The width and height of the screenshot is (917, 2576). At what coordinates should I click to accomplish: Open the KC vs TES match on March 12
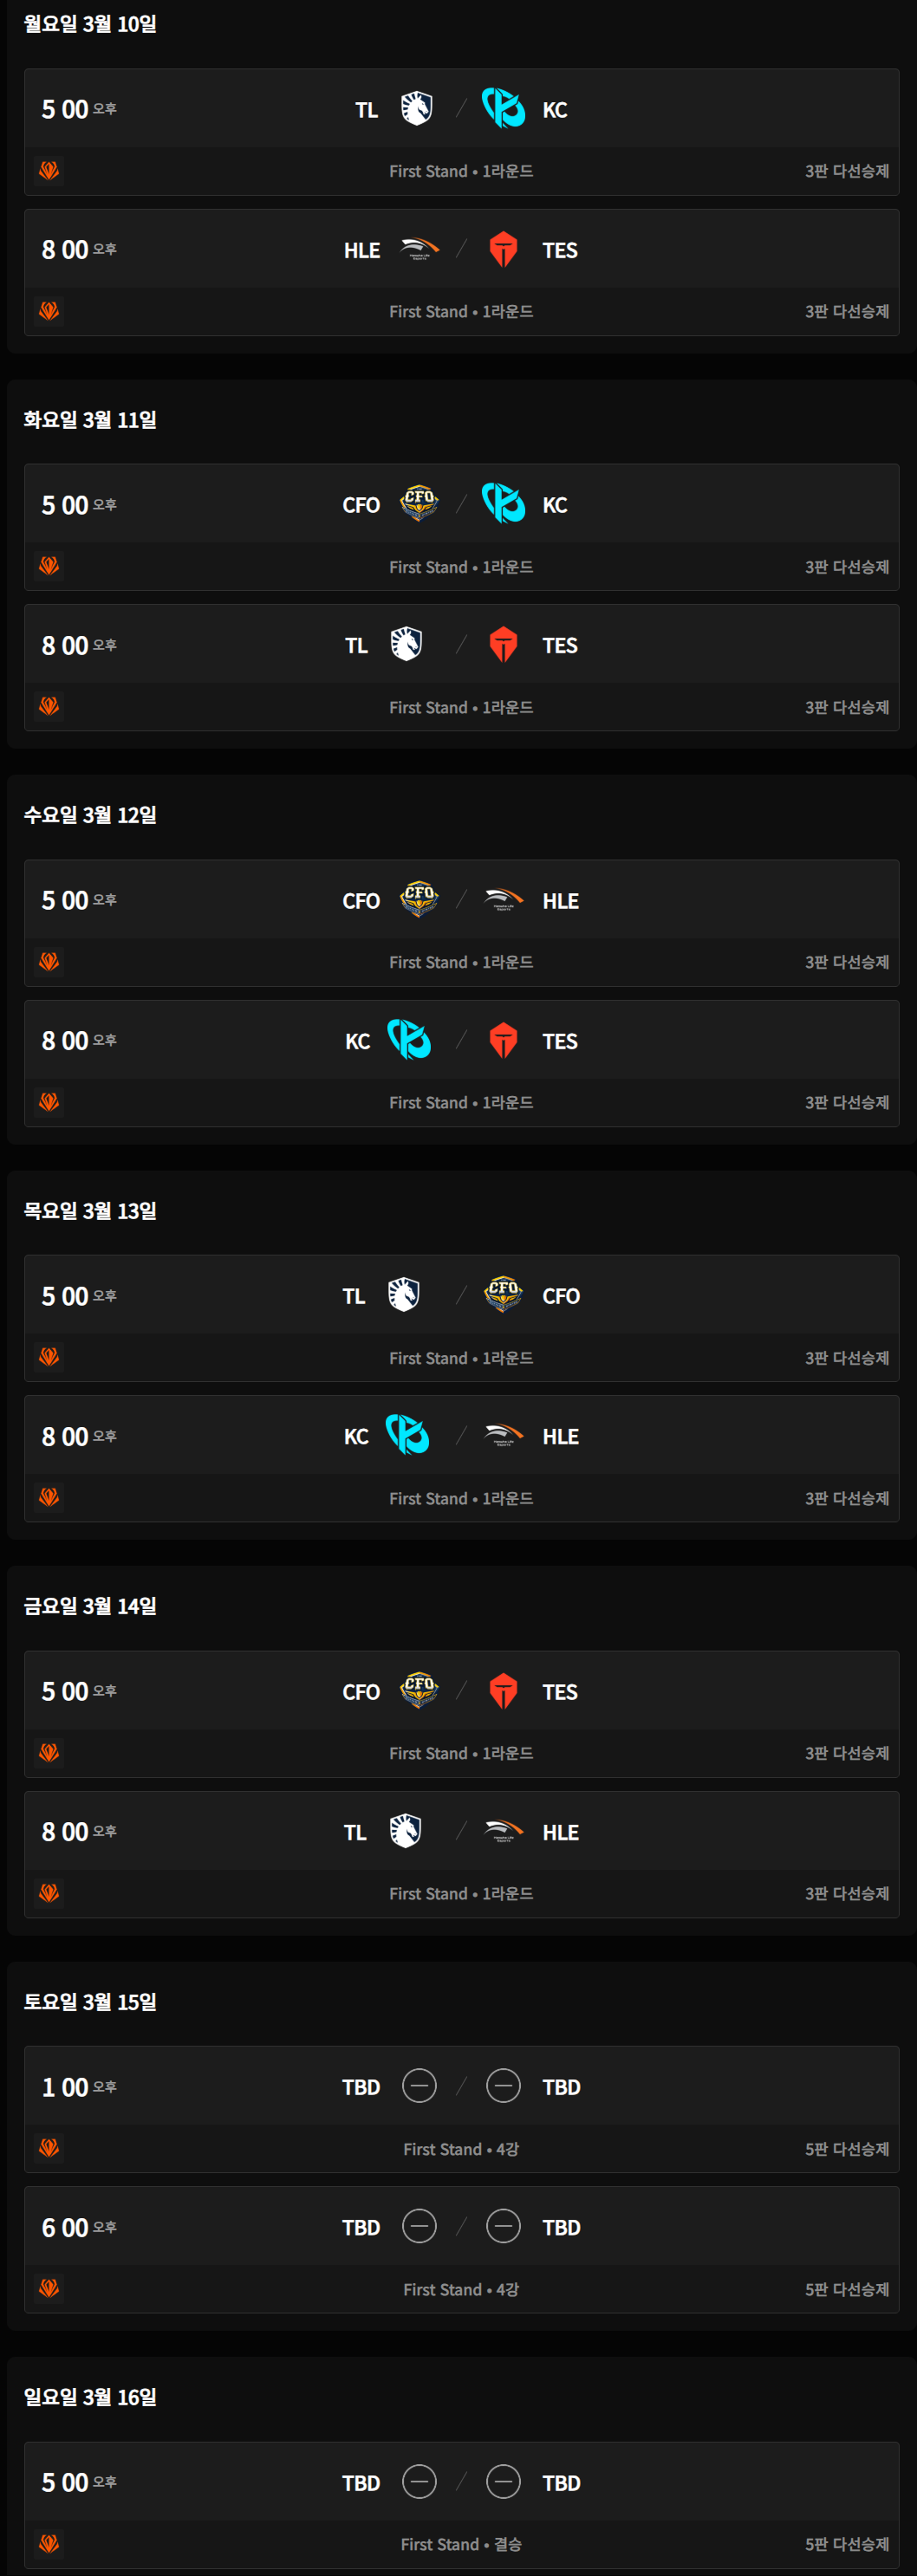pyautogui.click(x=460, y=1041)
